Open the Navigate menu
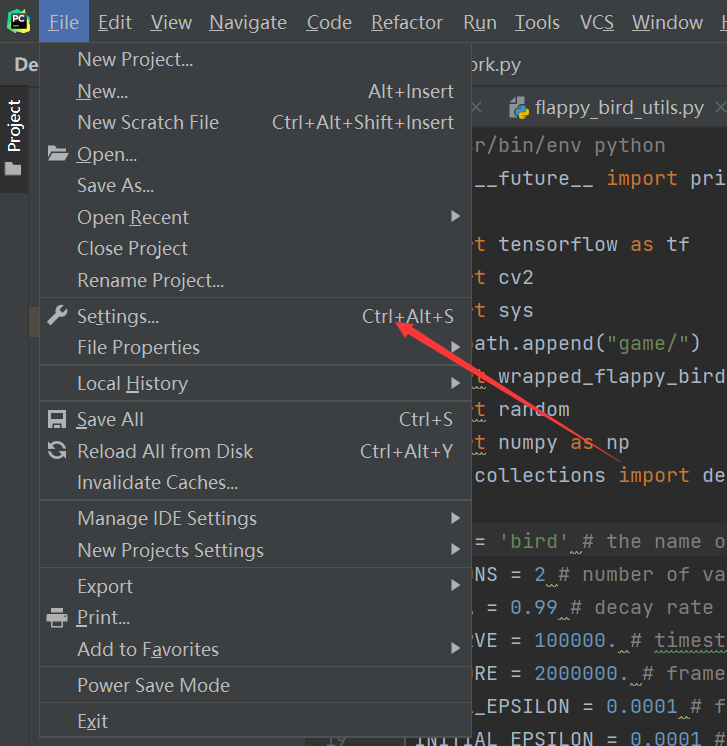The height and width of the screenshot is (746, 727). pyautogui.click(x=248, y=22)
